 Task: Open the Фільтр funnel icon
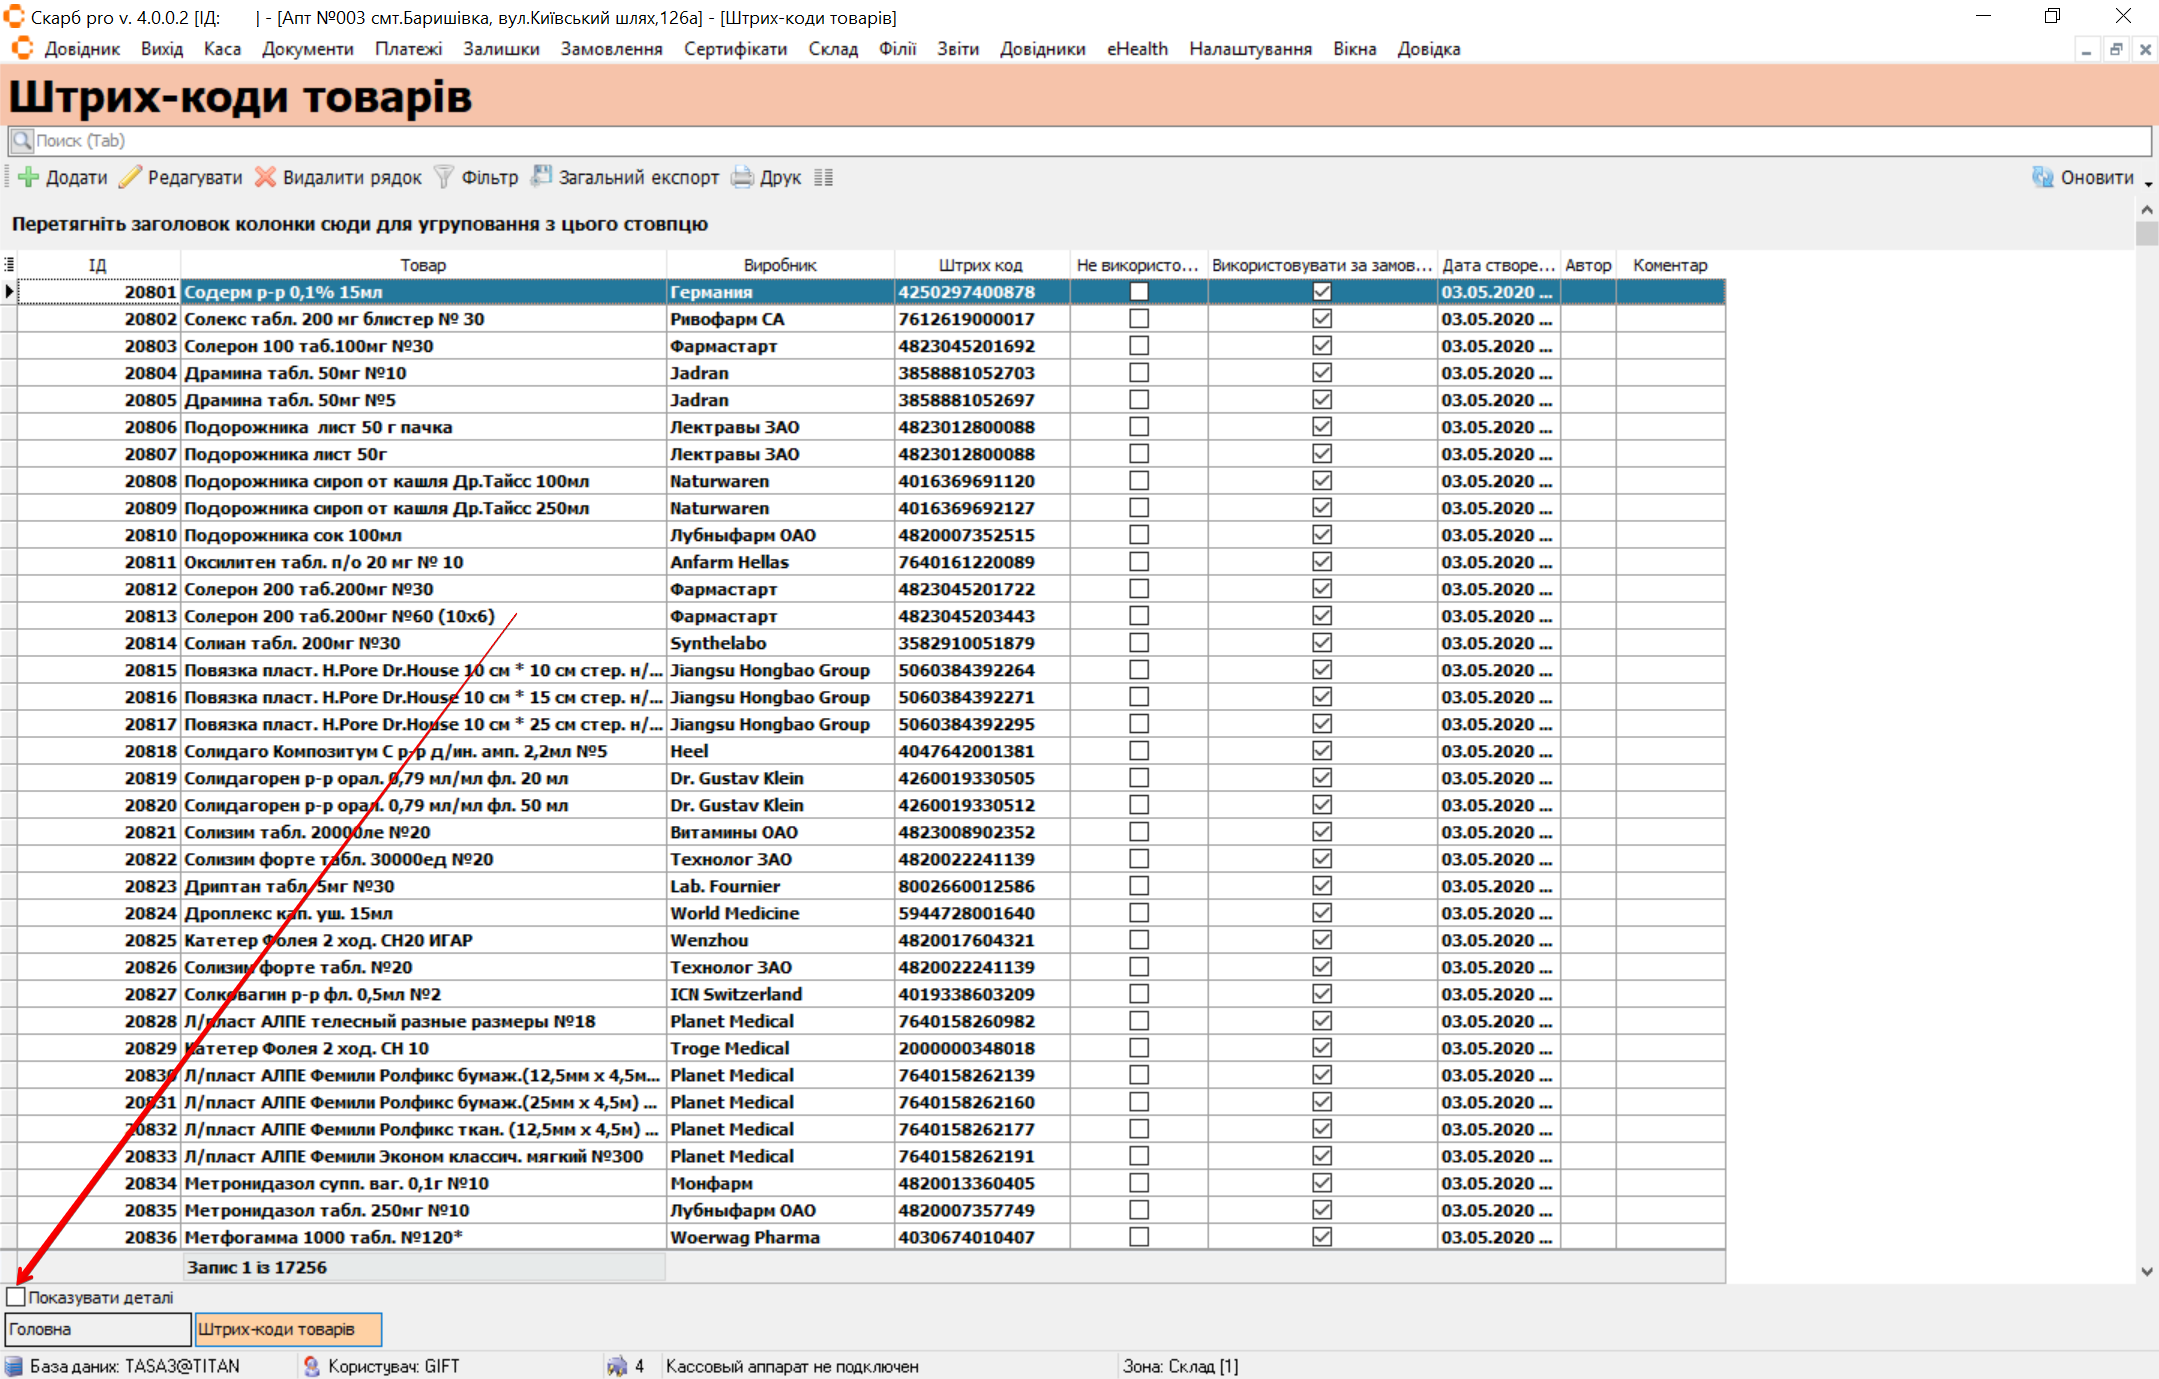pos(444,178)
